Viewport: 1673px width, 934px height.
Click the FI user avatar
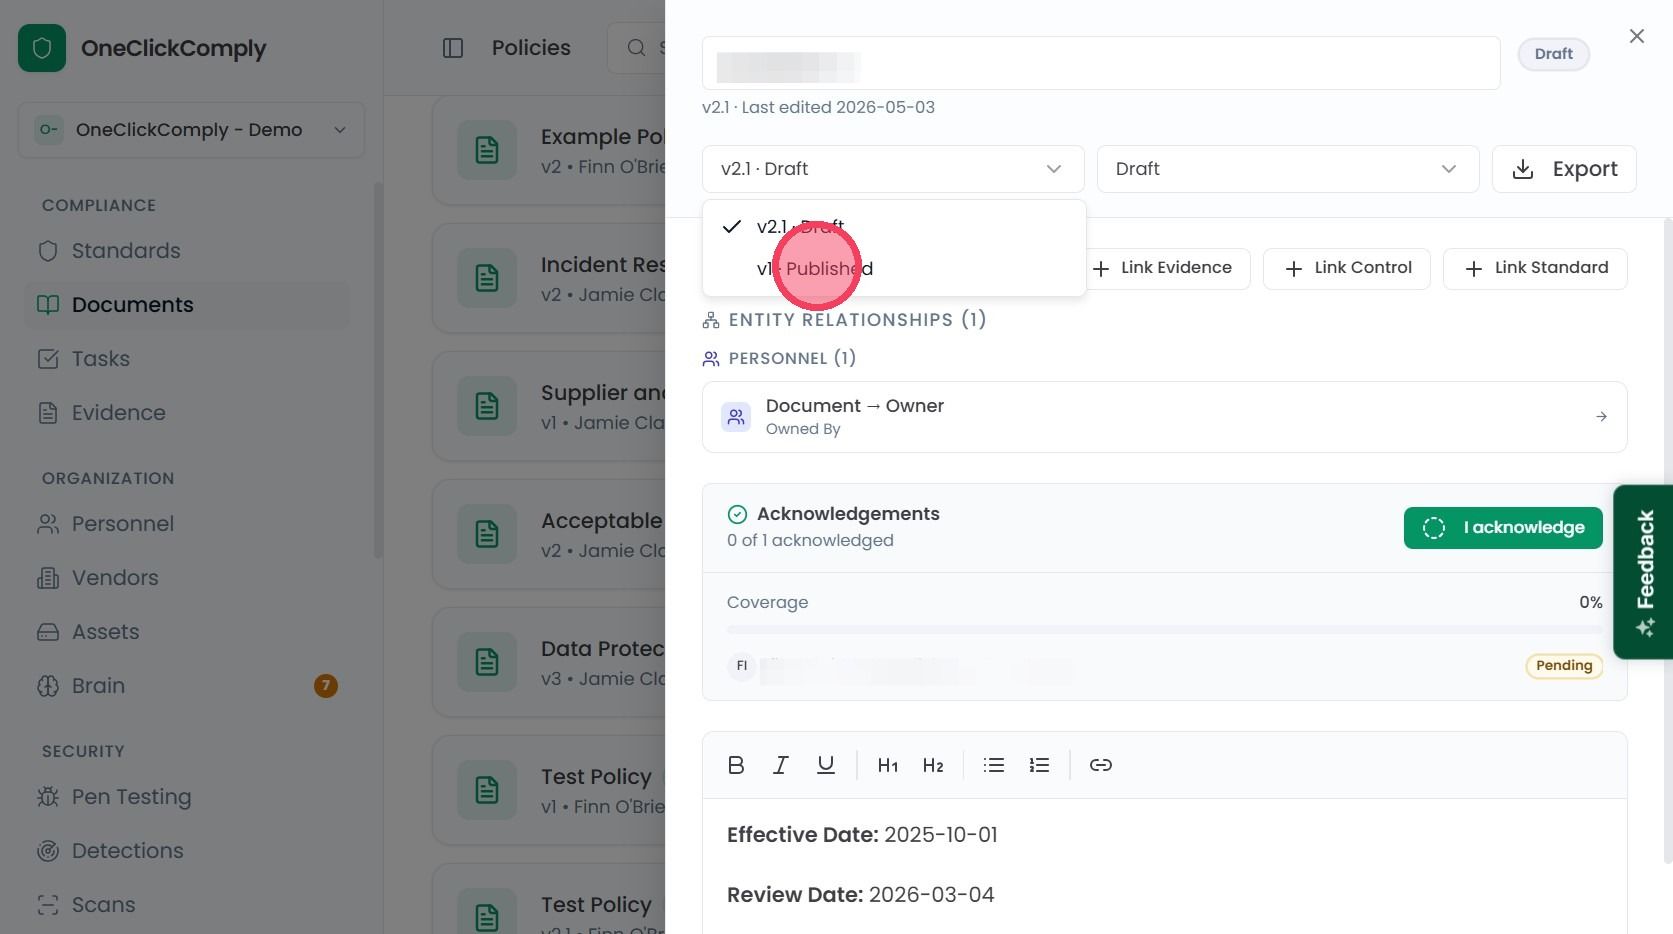pyautogui.click(x=742, y=666)
